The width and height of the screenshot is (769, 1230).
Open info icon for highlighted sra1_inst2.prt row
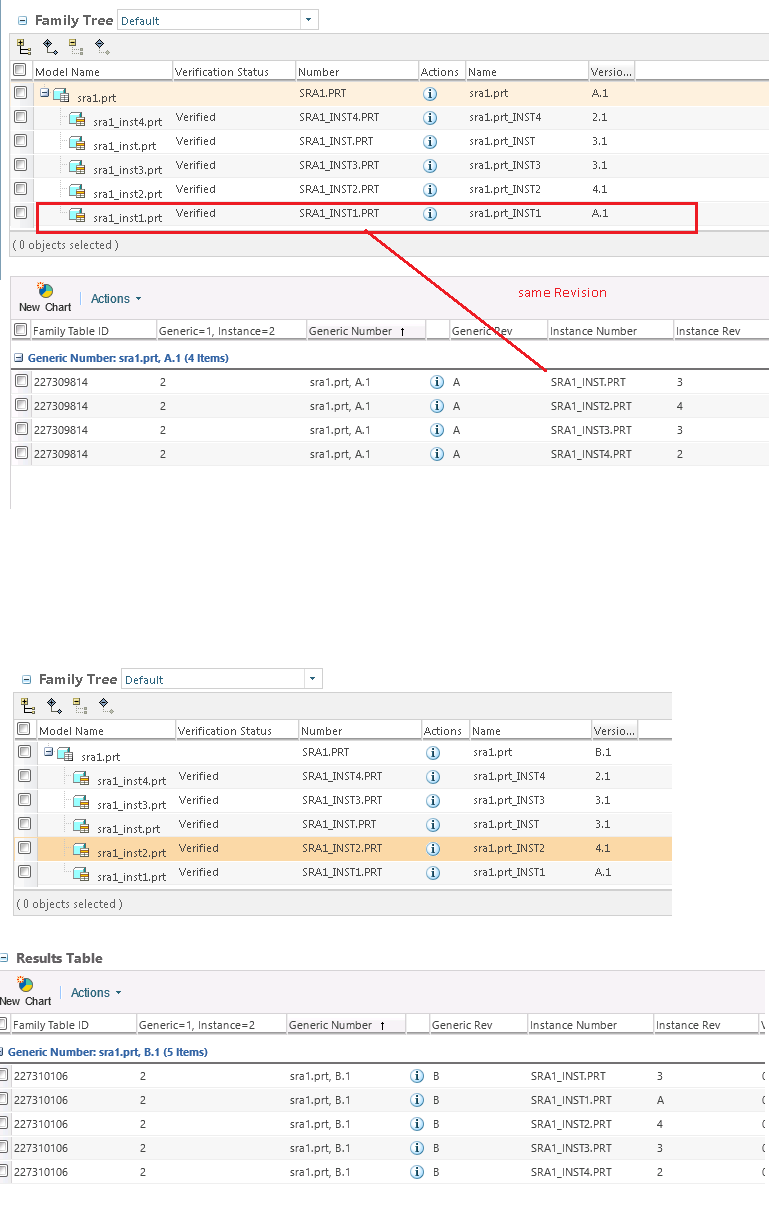pyautogui.click(x=433, y=849)
